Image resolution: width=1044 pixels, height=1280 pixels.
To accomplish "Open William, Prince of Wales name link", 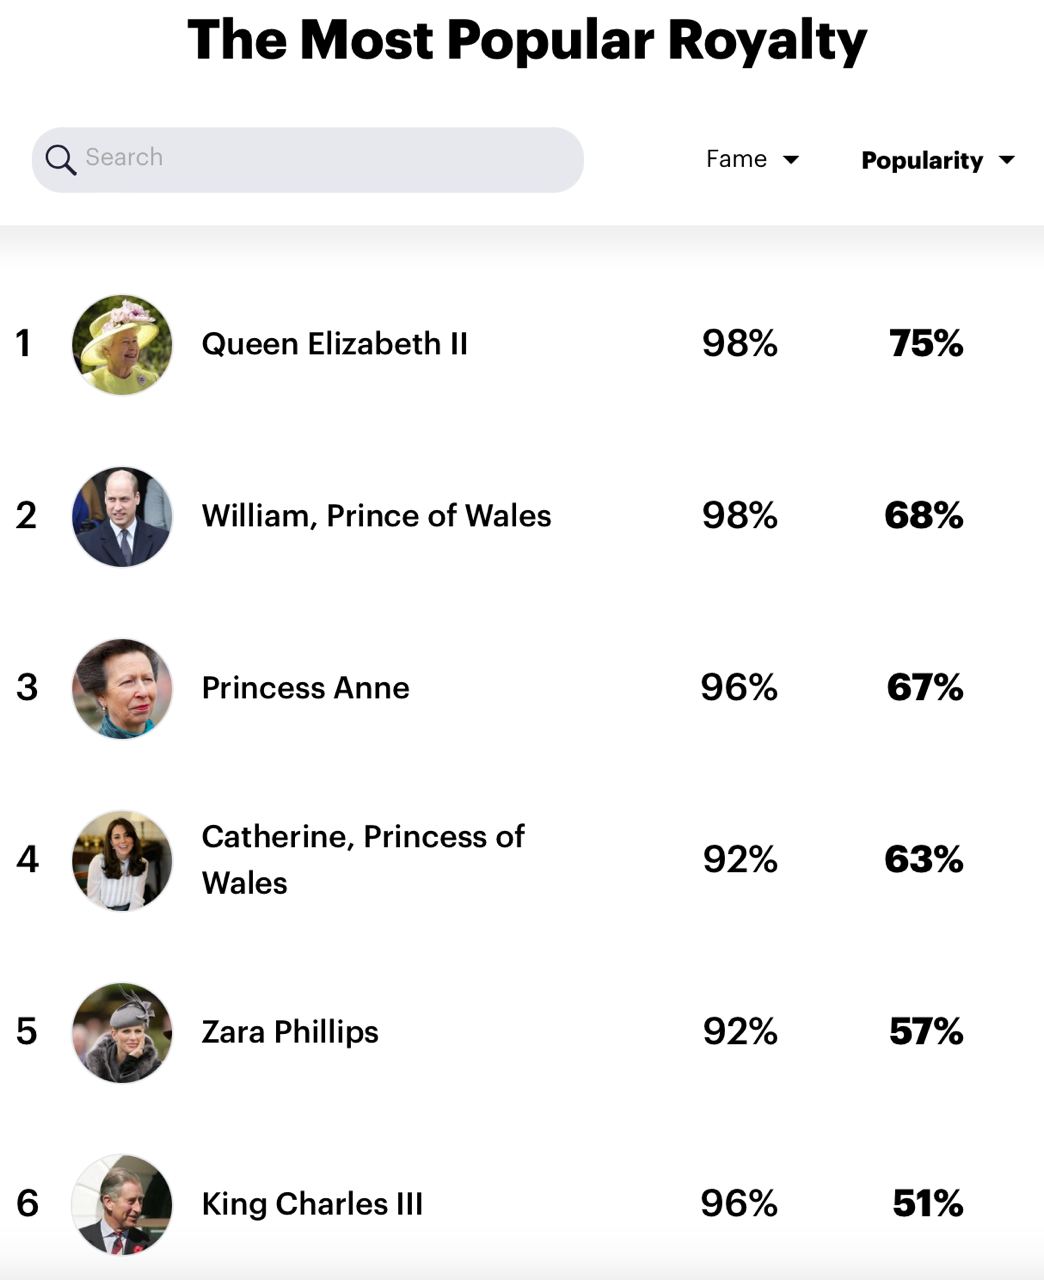I will click(x=377, y=516).
